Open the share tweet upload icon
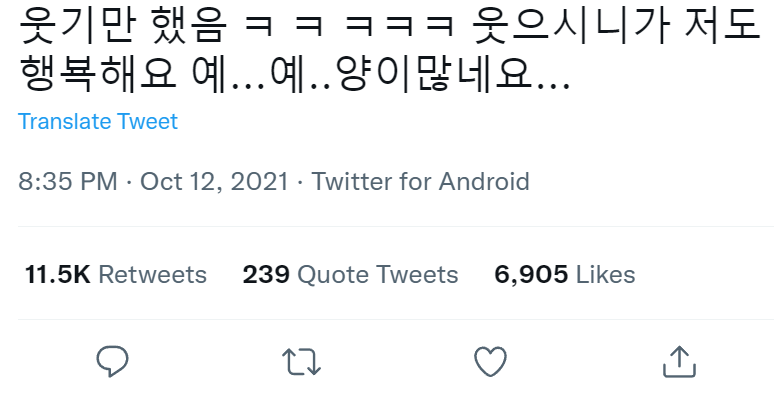Image resolution: width=780 pixels, height=399 pixels. coord(680,362)
